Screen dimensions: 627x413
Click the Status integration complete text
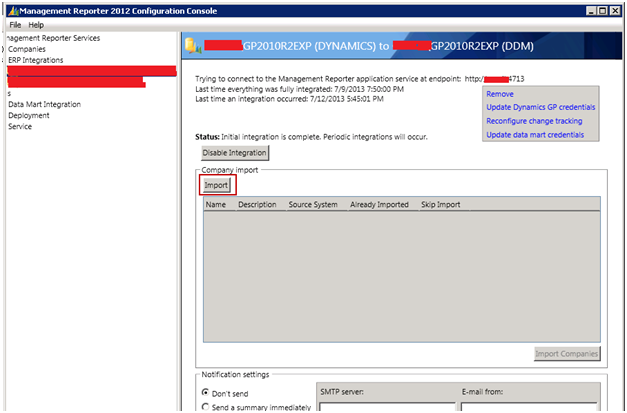point(312,137)
